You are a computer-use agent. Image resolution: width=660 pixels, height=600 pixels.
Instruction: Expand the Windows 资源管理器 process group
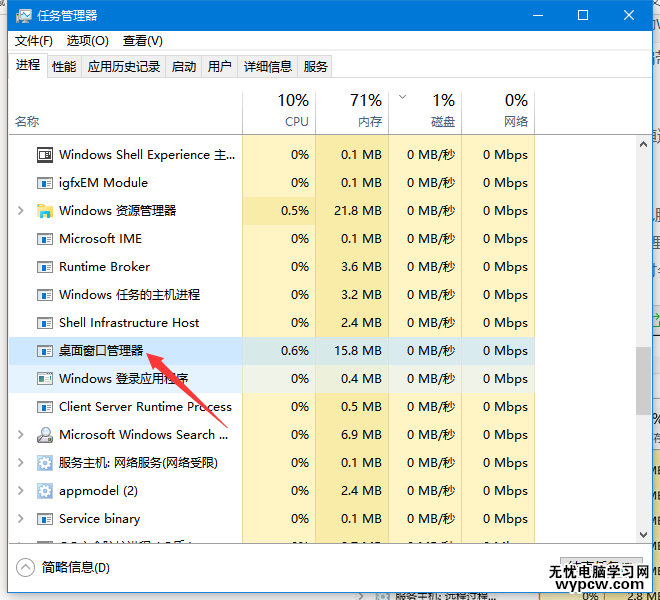pos(20,211)
